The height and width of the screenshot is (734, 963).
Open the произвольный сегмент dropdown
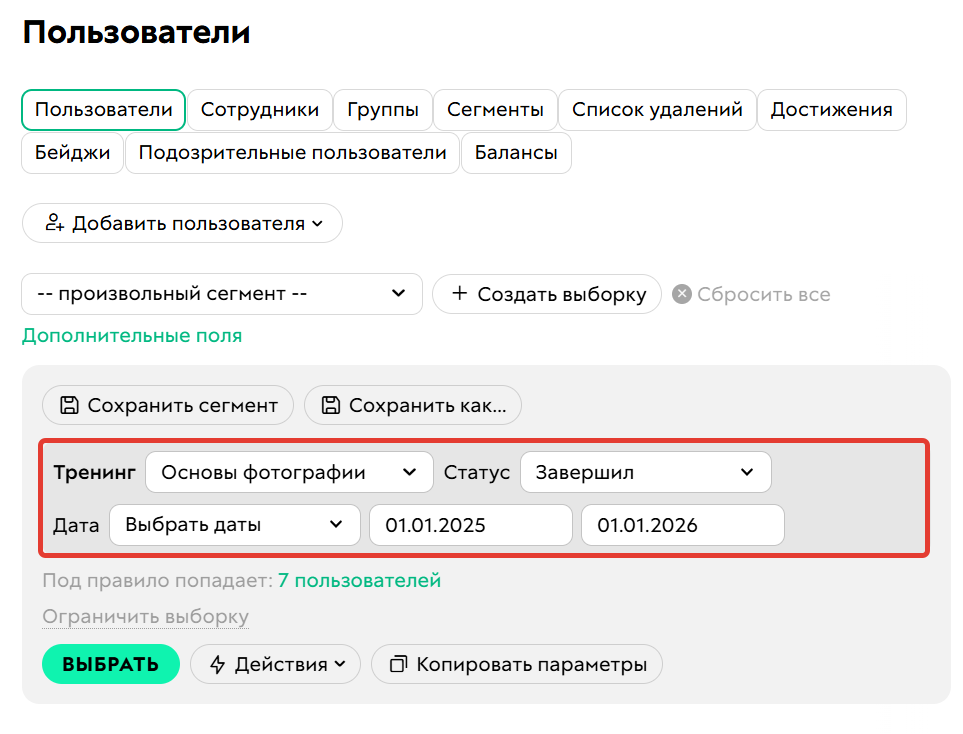221,294
